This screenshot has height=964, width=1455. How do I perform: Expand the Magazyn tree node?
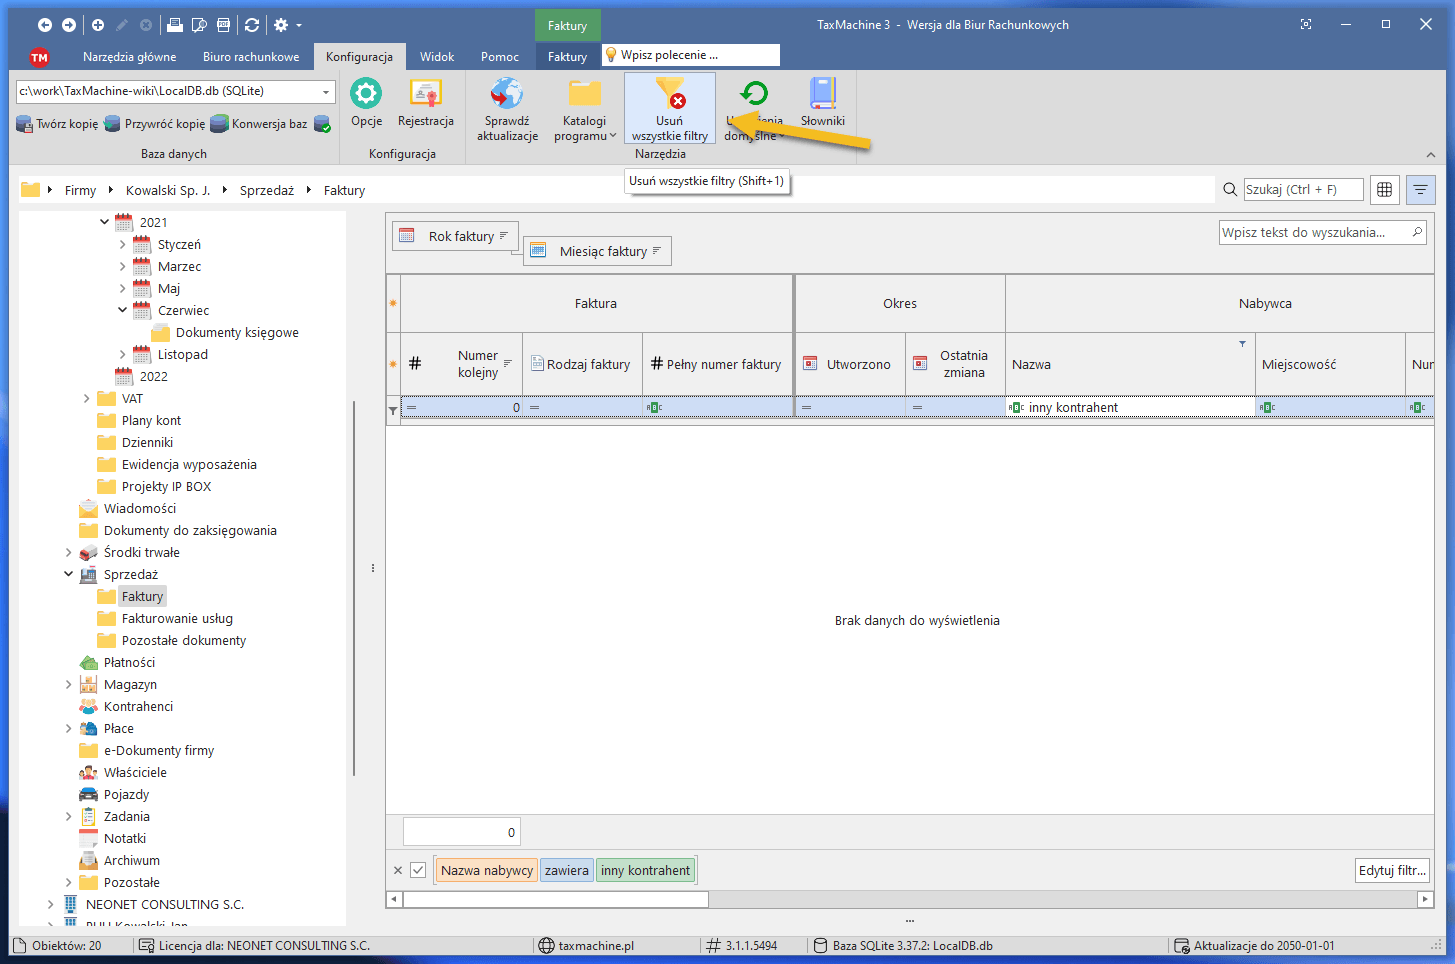[69, 684]
